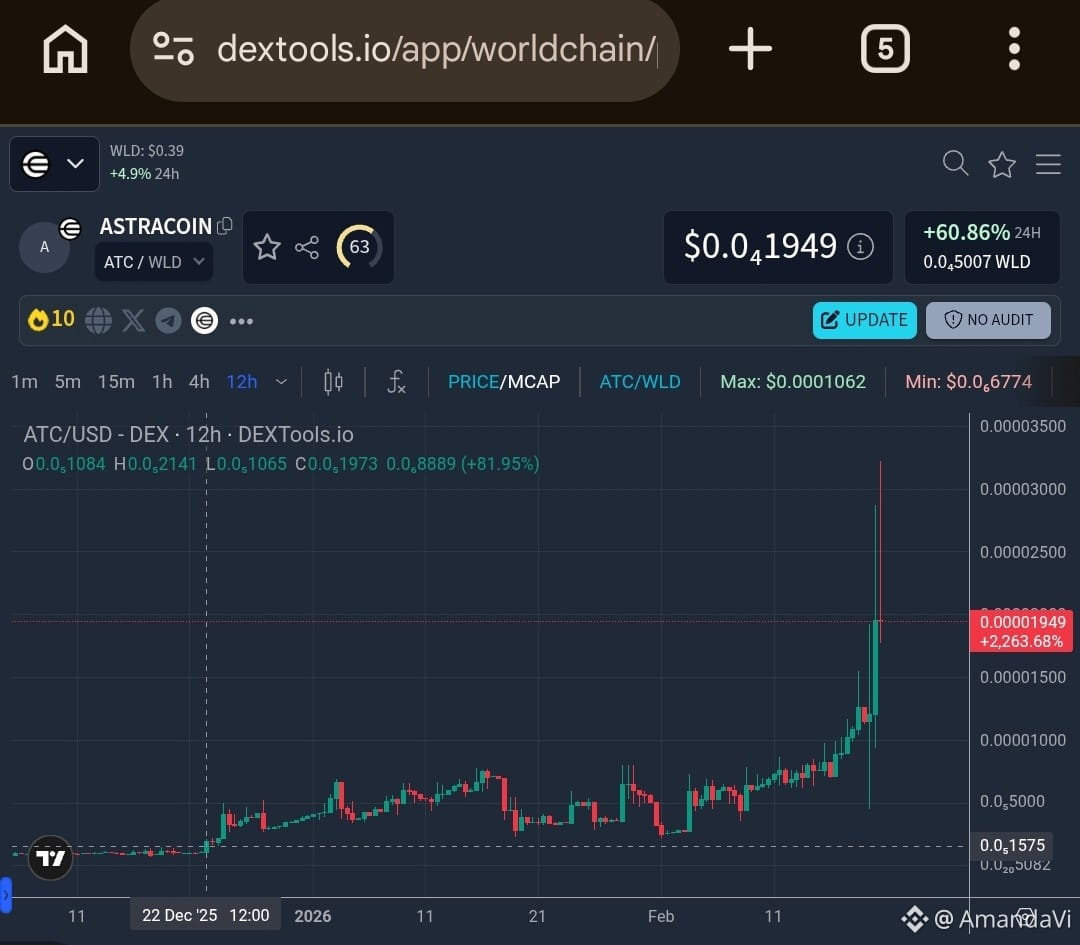Image resolution: width=1080 pixels, height=945 pixels.
Task: Click the TradingView logo on chart
Action: click(50, 858)
